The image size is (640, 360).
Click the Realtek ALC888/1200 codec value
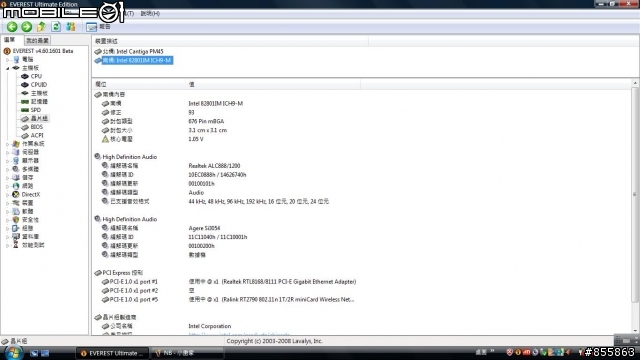pos(214,166)
